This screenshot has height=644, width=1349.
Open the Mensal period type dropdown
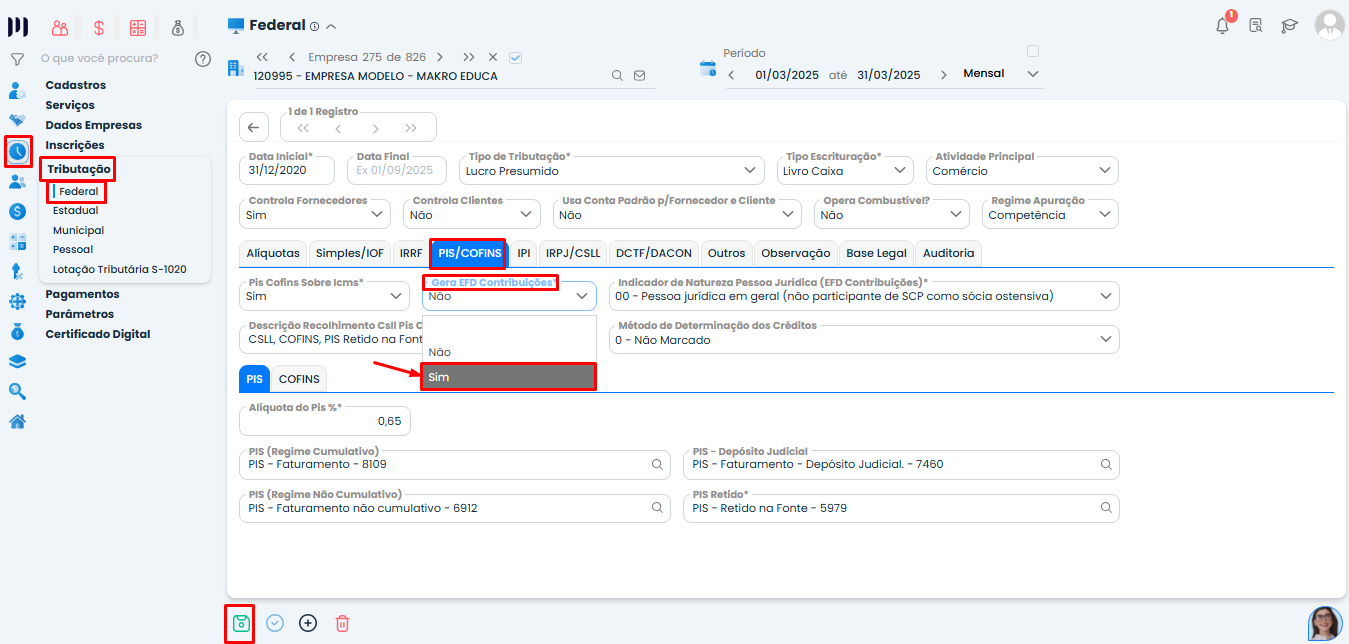1001,74
